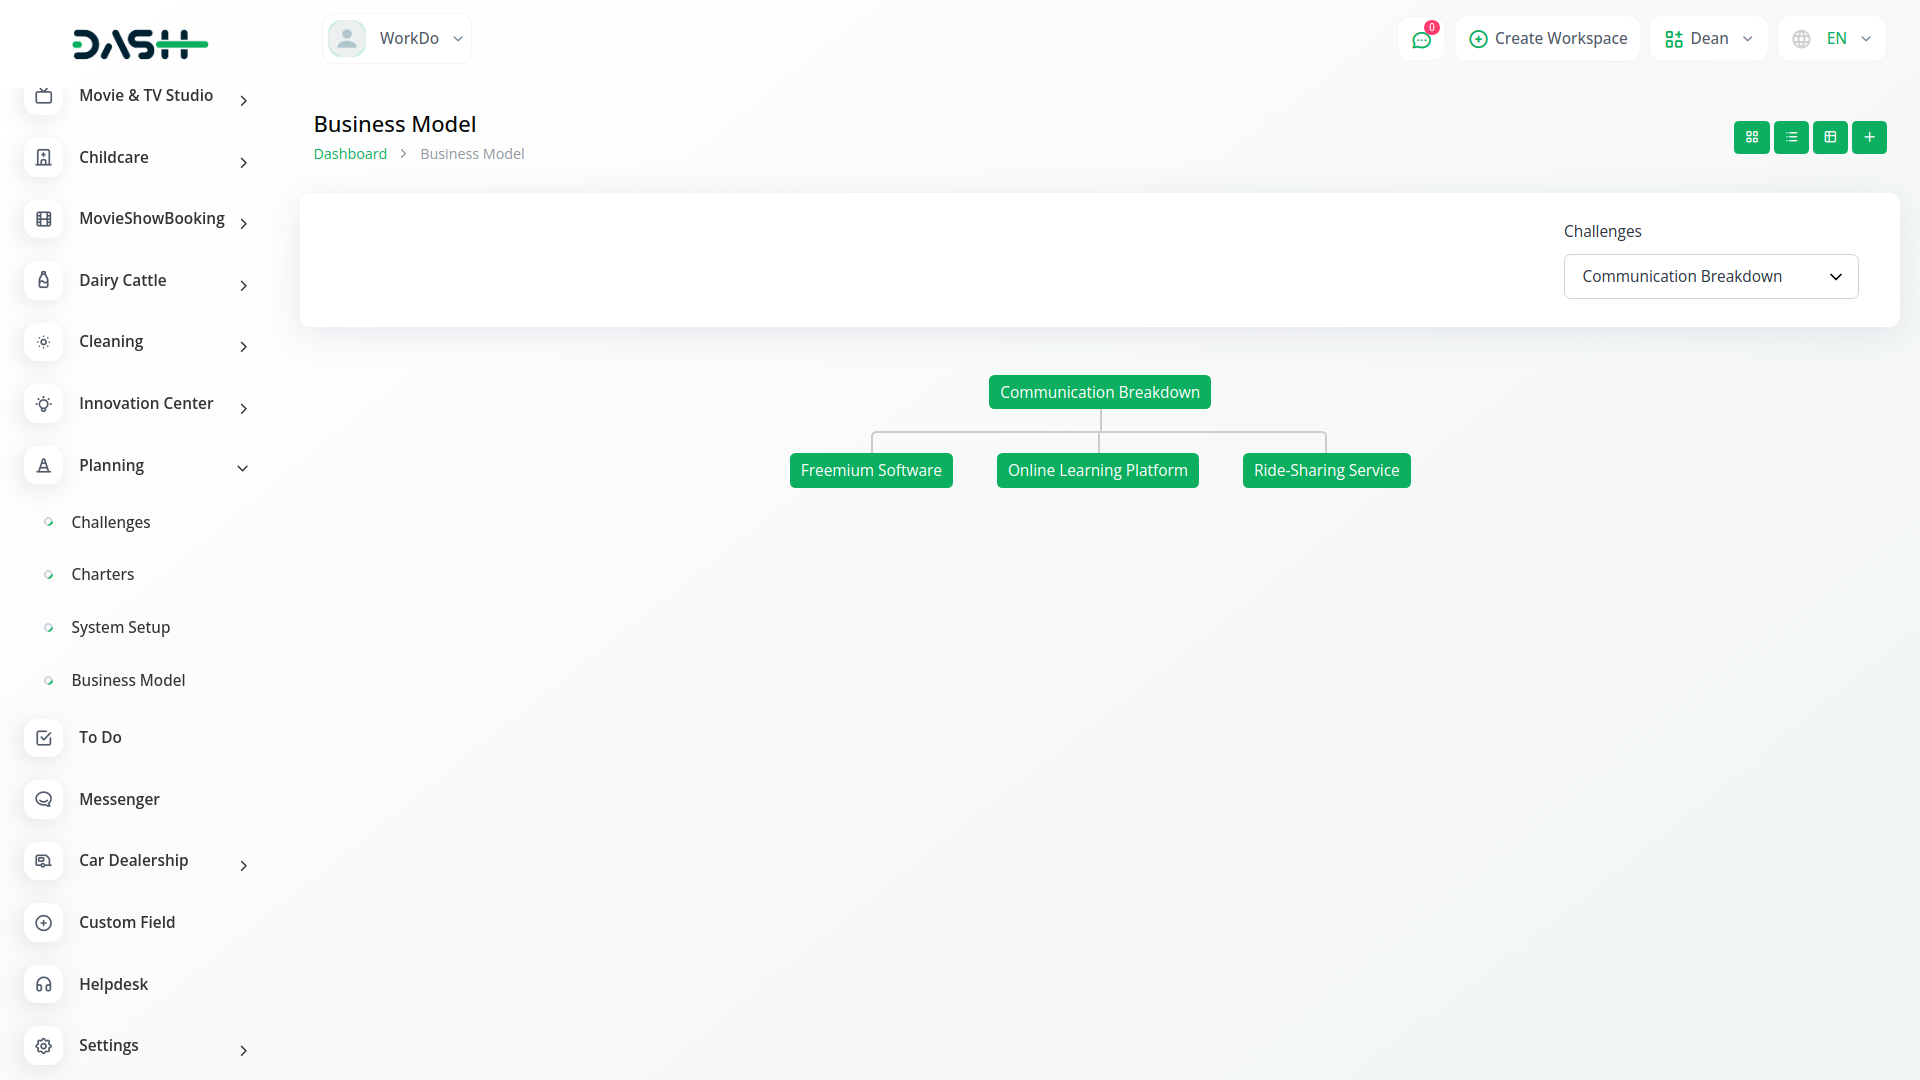
Task: Open the WorkDo workspace dropdown
Action: coord(397,39)
